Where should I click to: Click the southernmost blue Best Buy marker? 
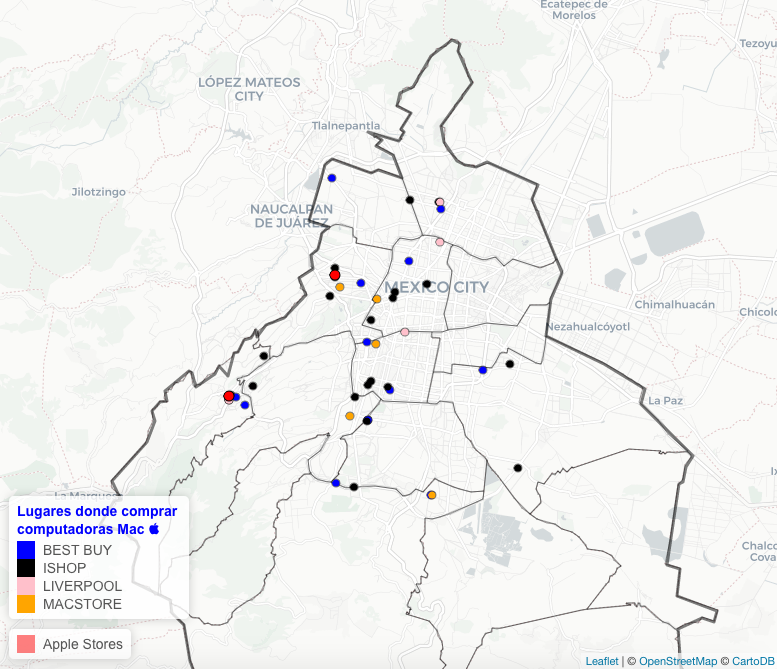336,482
